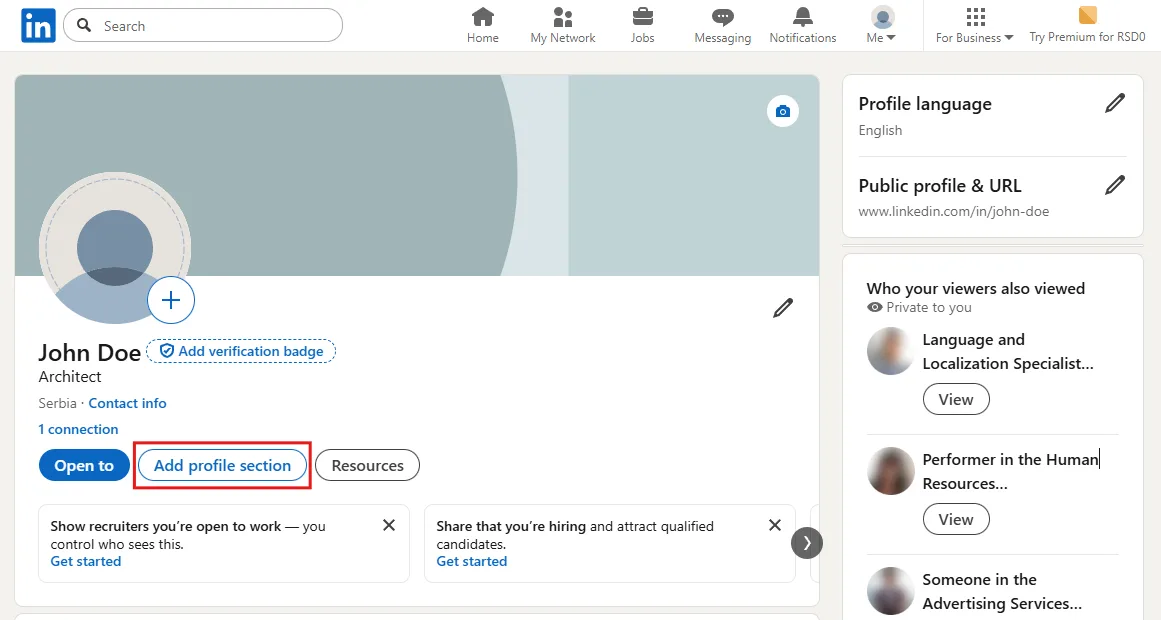Select the My Network icon
This screenshot has height=620, width=1161.
[x=562, y=18]
